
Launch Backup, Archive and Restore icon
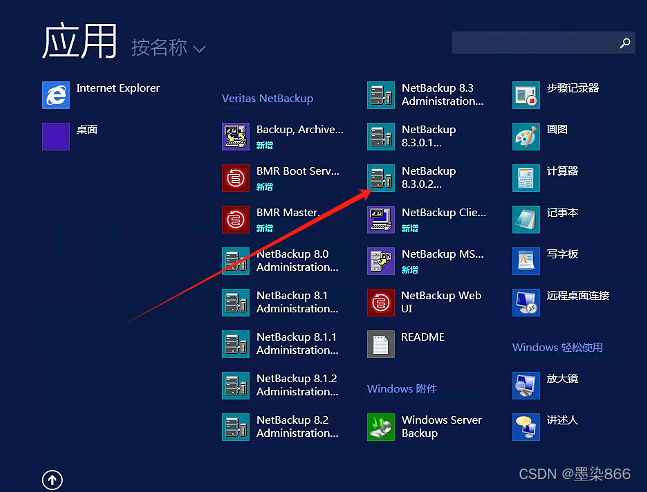(236, 137)
